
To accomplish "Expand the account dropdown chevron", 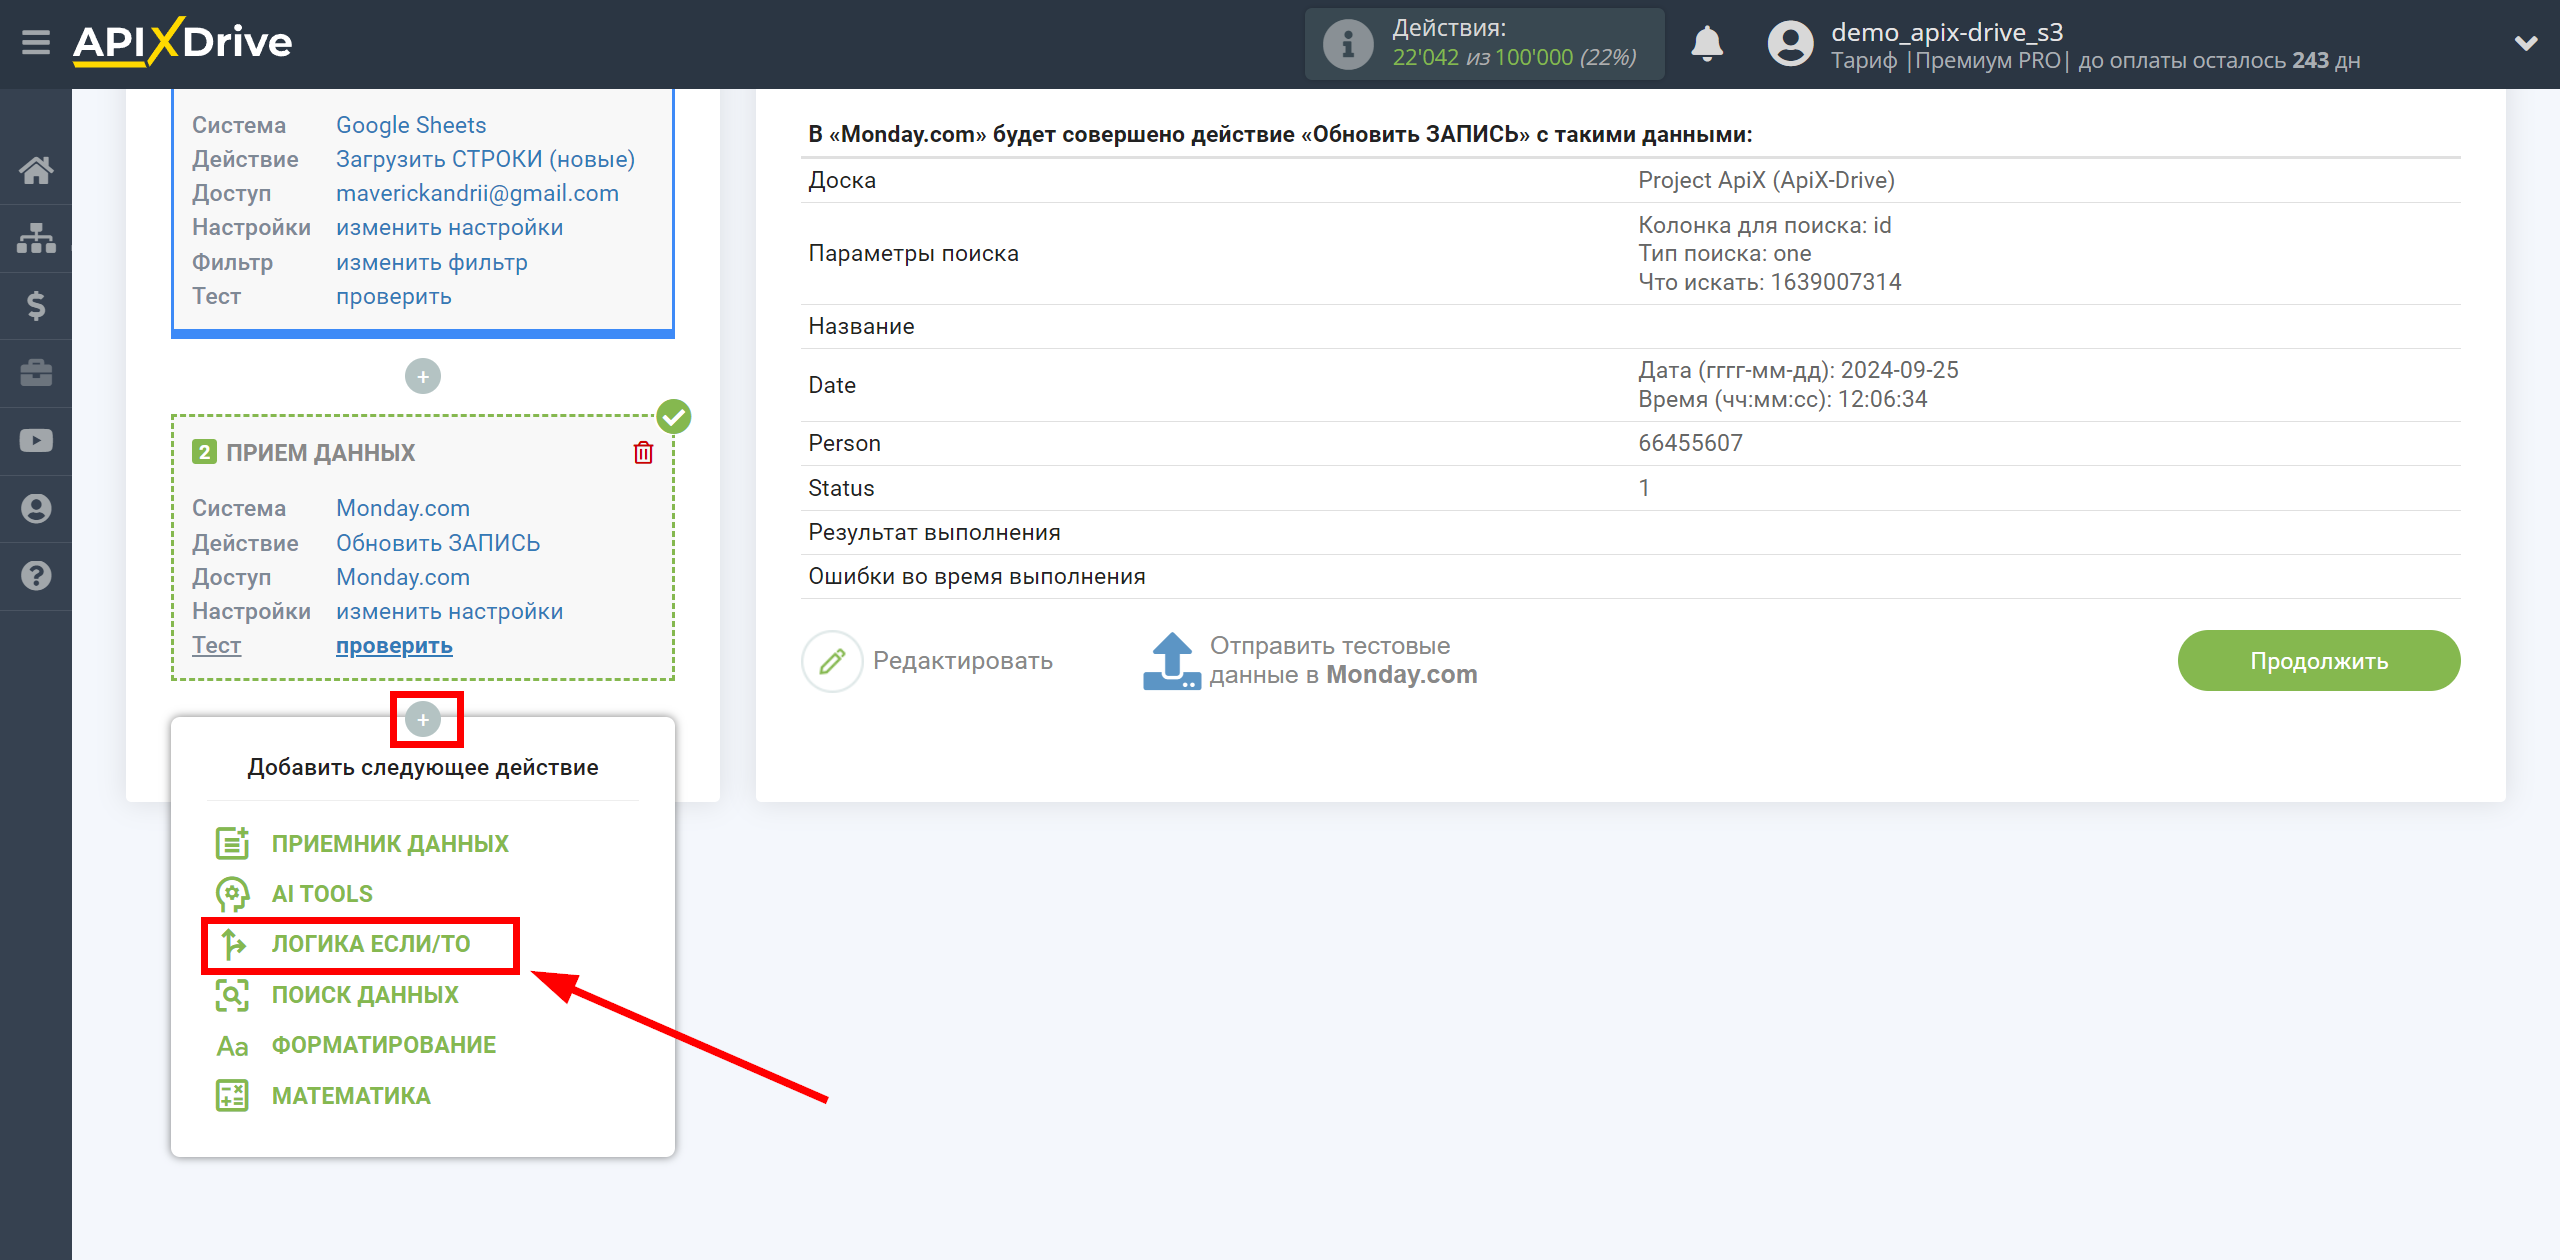I will pyautogui.click(x=2526, y=43).
